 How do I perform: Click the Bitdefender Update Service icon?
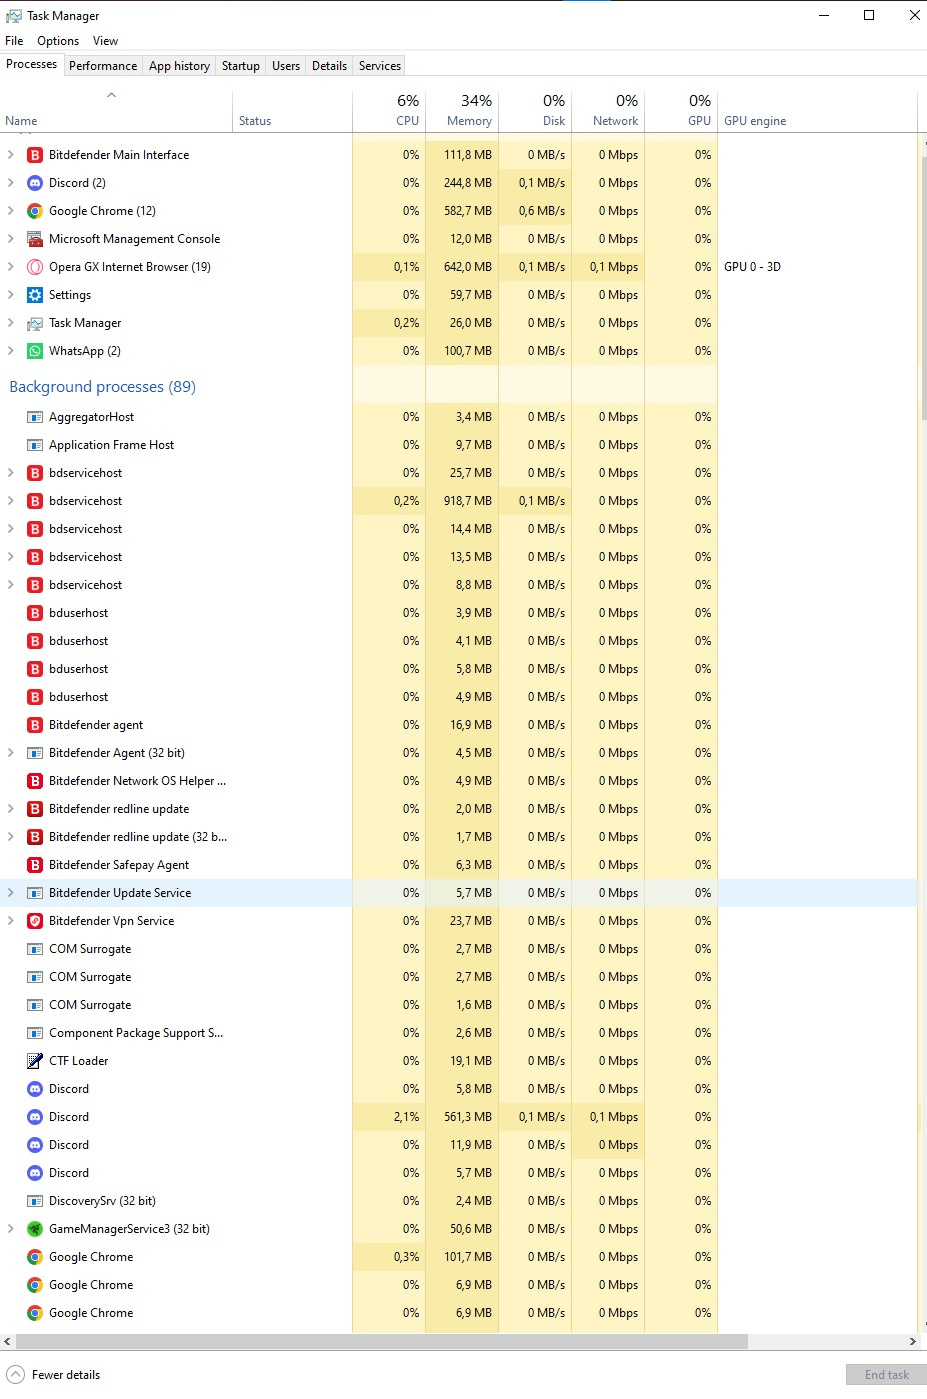click(35, 893)
